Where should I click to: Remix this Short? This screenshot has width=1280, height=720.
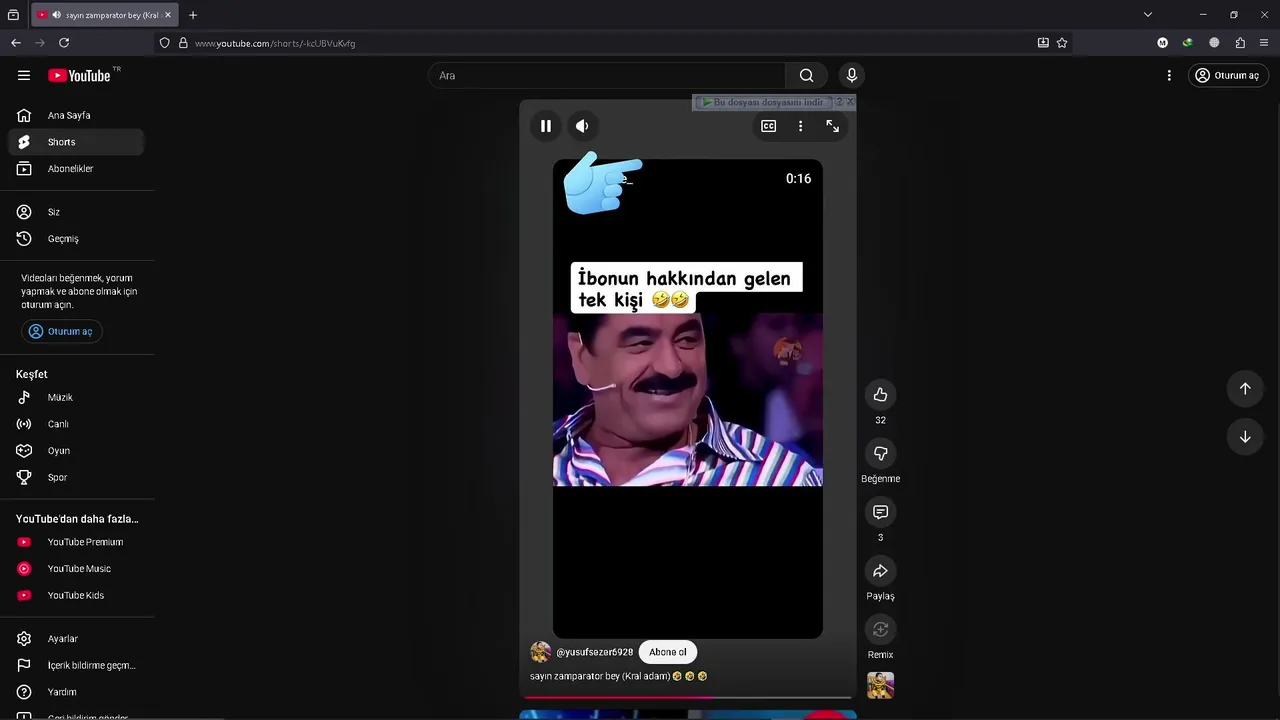coord(880,629)
